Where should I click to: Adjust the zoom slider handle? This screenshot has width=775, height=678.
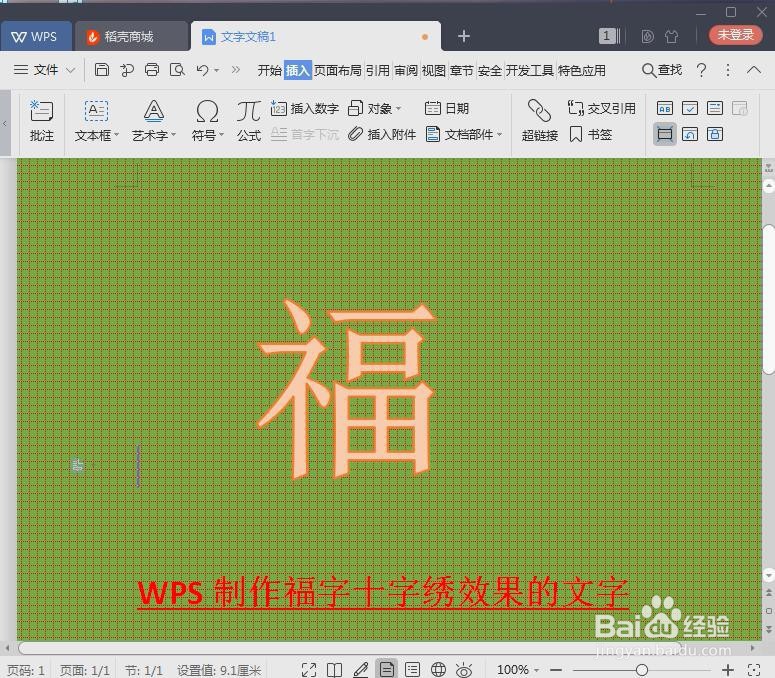(642, 670)
